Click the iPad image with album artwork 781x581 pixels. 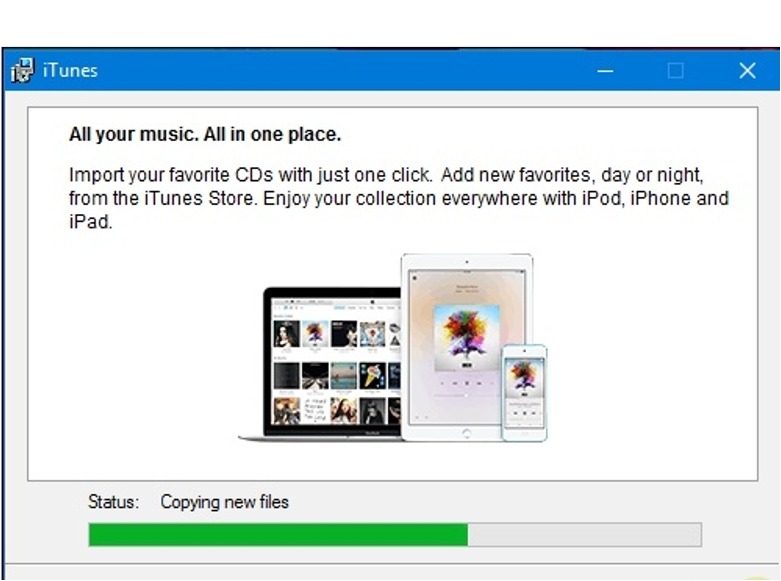click(467, 347)
